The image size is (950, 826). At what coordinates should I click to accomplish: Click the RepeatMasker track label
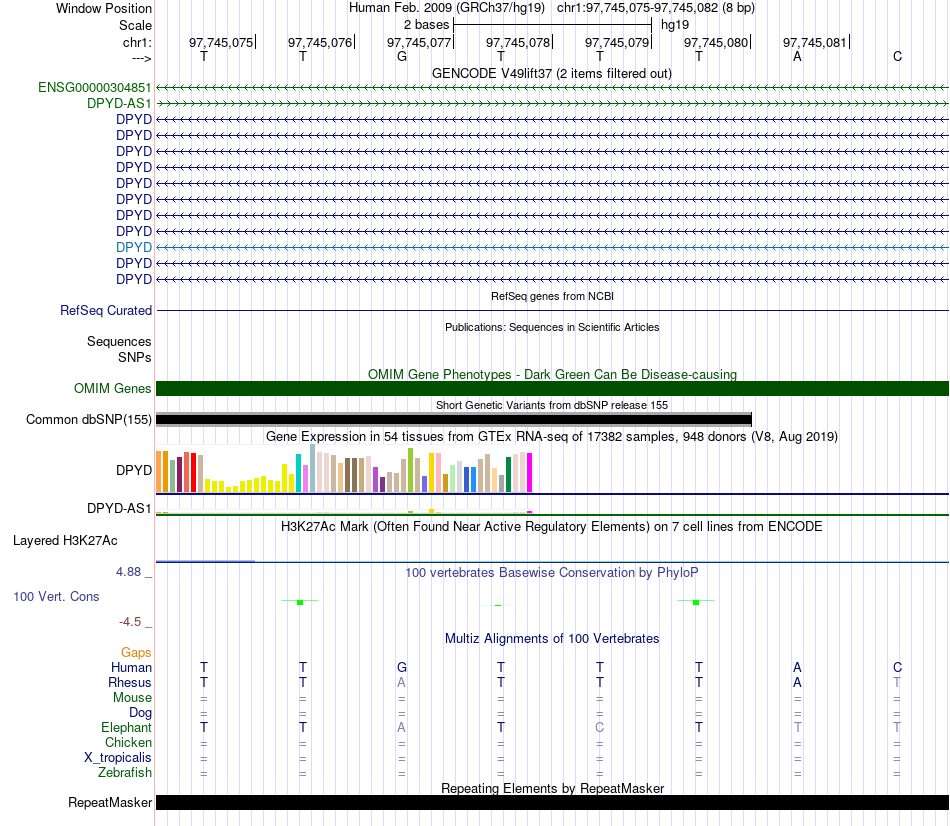pos(110,802)
